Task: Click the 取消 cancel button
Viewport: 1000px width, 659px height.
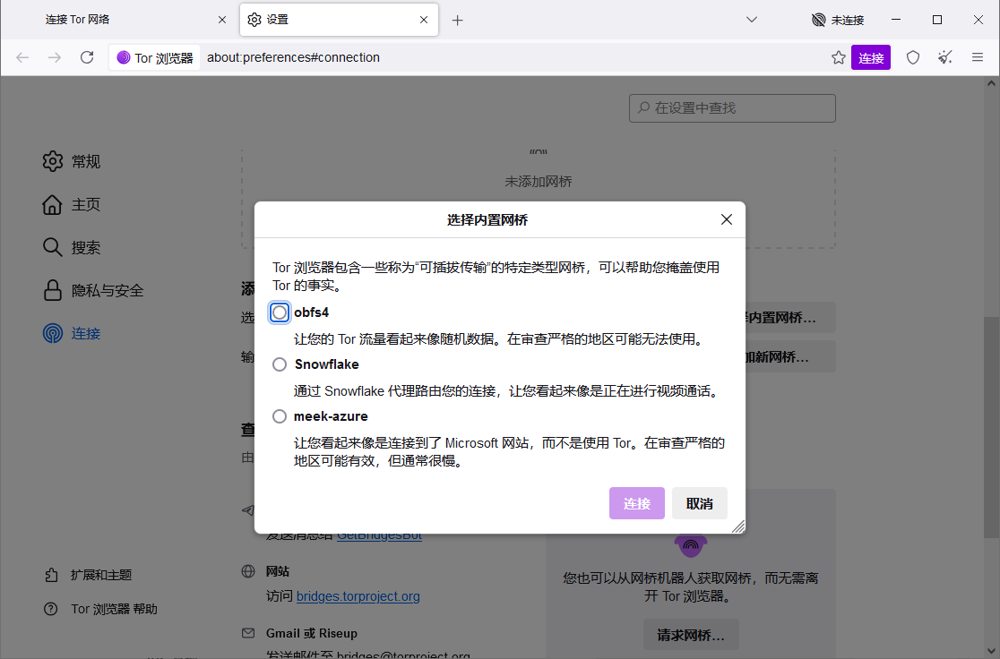Action: coord(699,504)
